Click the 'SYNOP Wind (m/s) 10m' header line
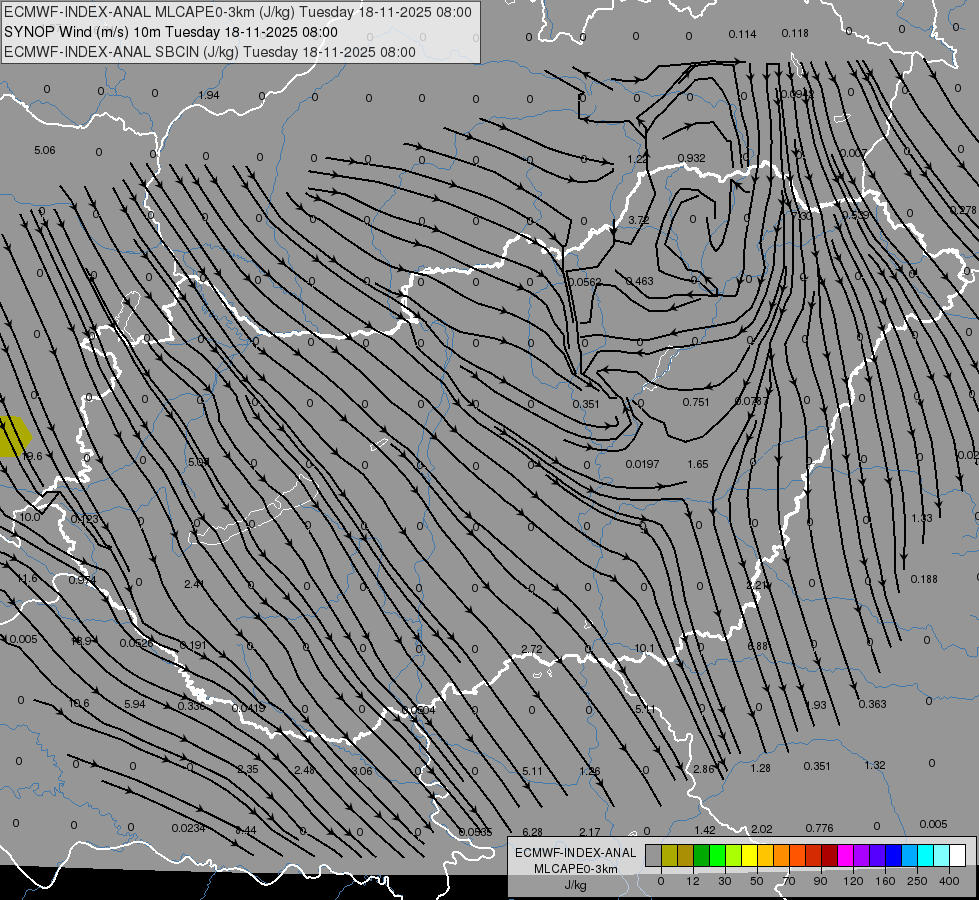Viewport: 979px width, 900px height. click(x=171, y=32)
